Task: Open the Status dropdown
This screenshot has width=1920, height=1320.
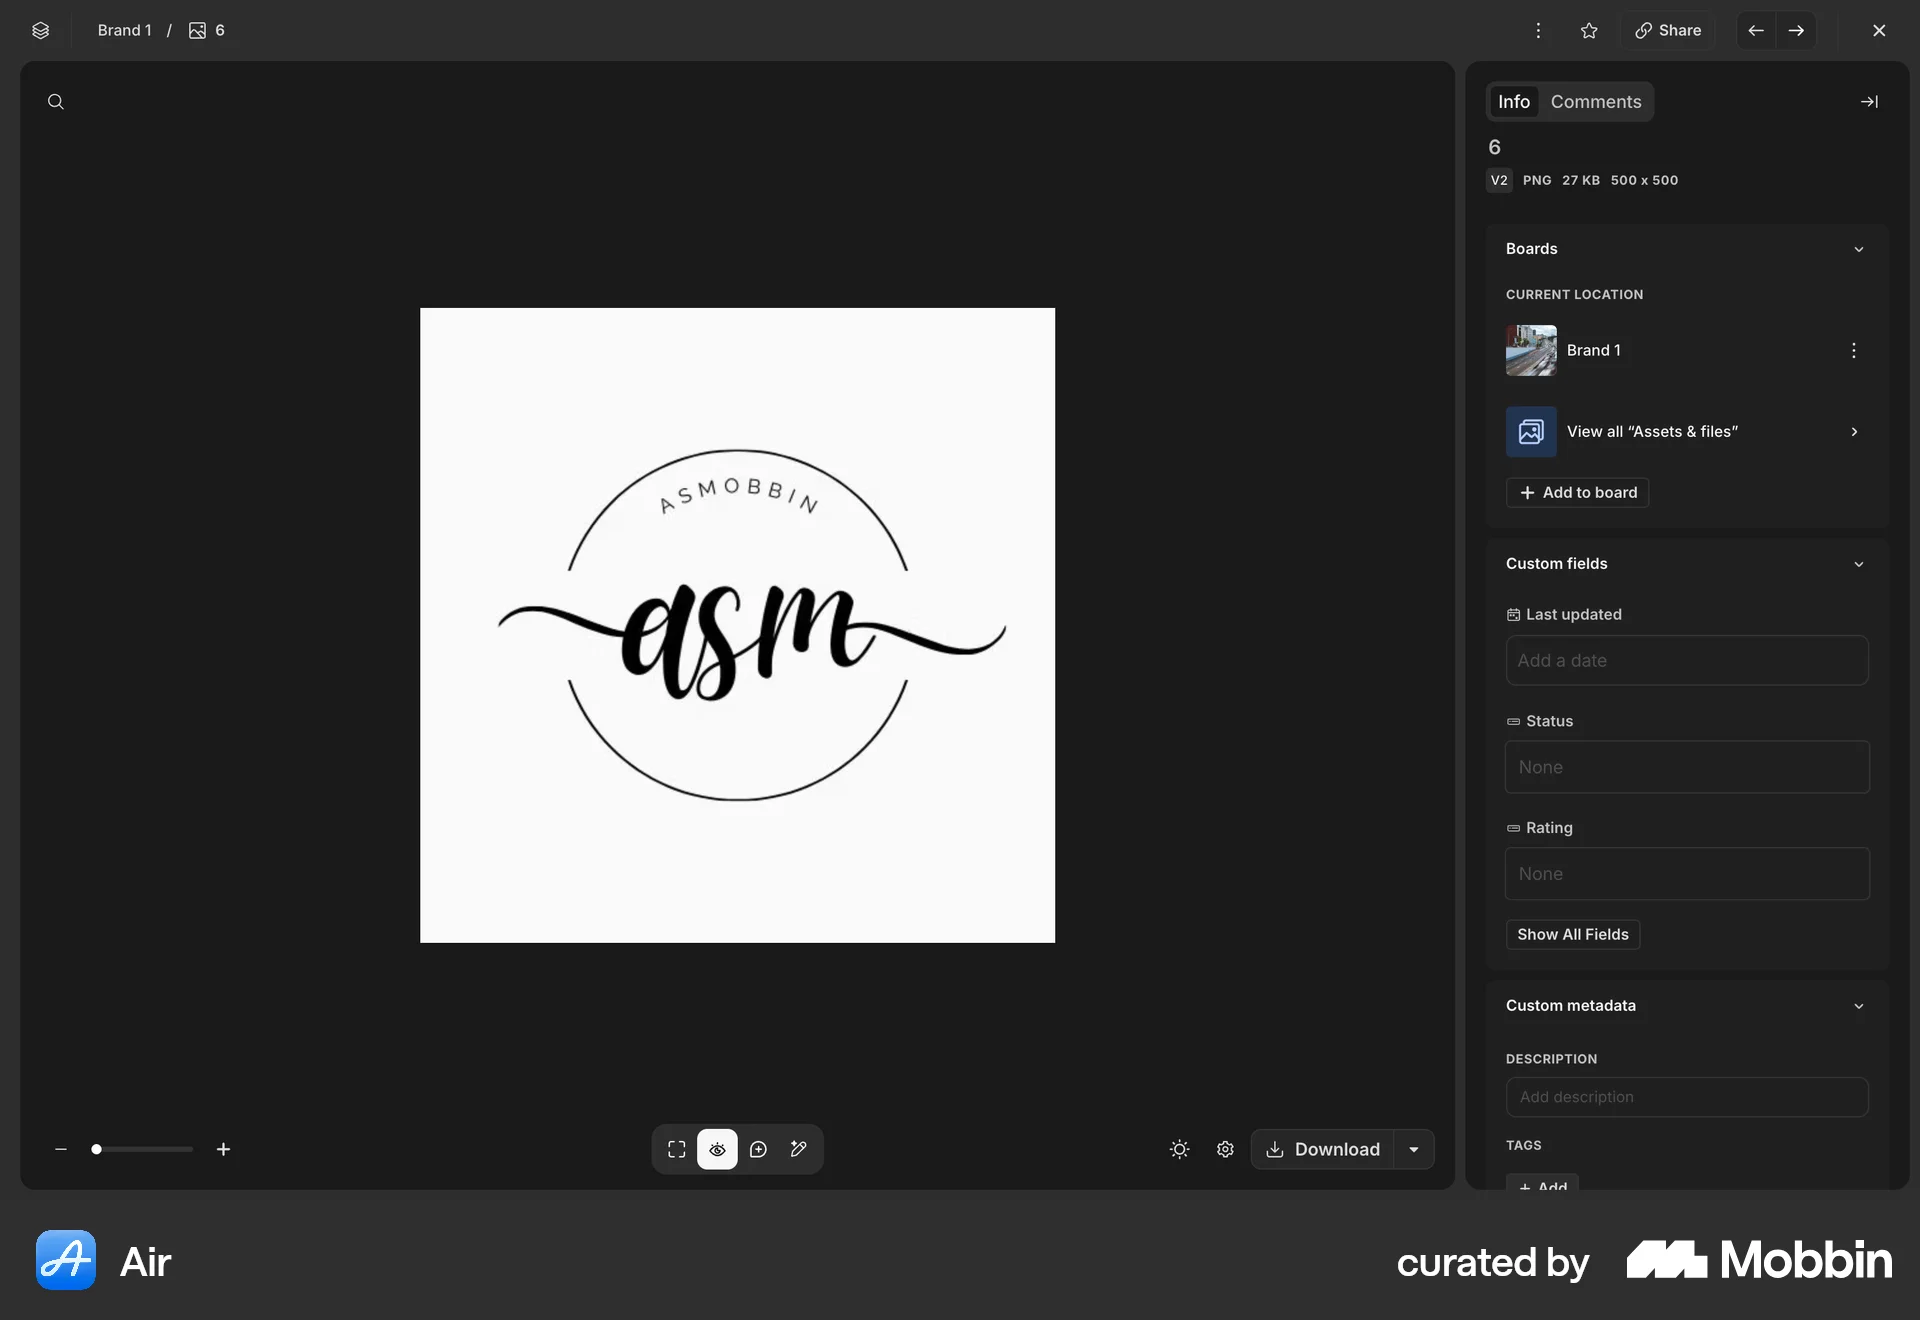Action: 1687,767
